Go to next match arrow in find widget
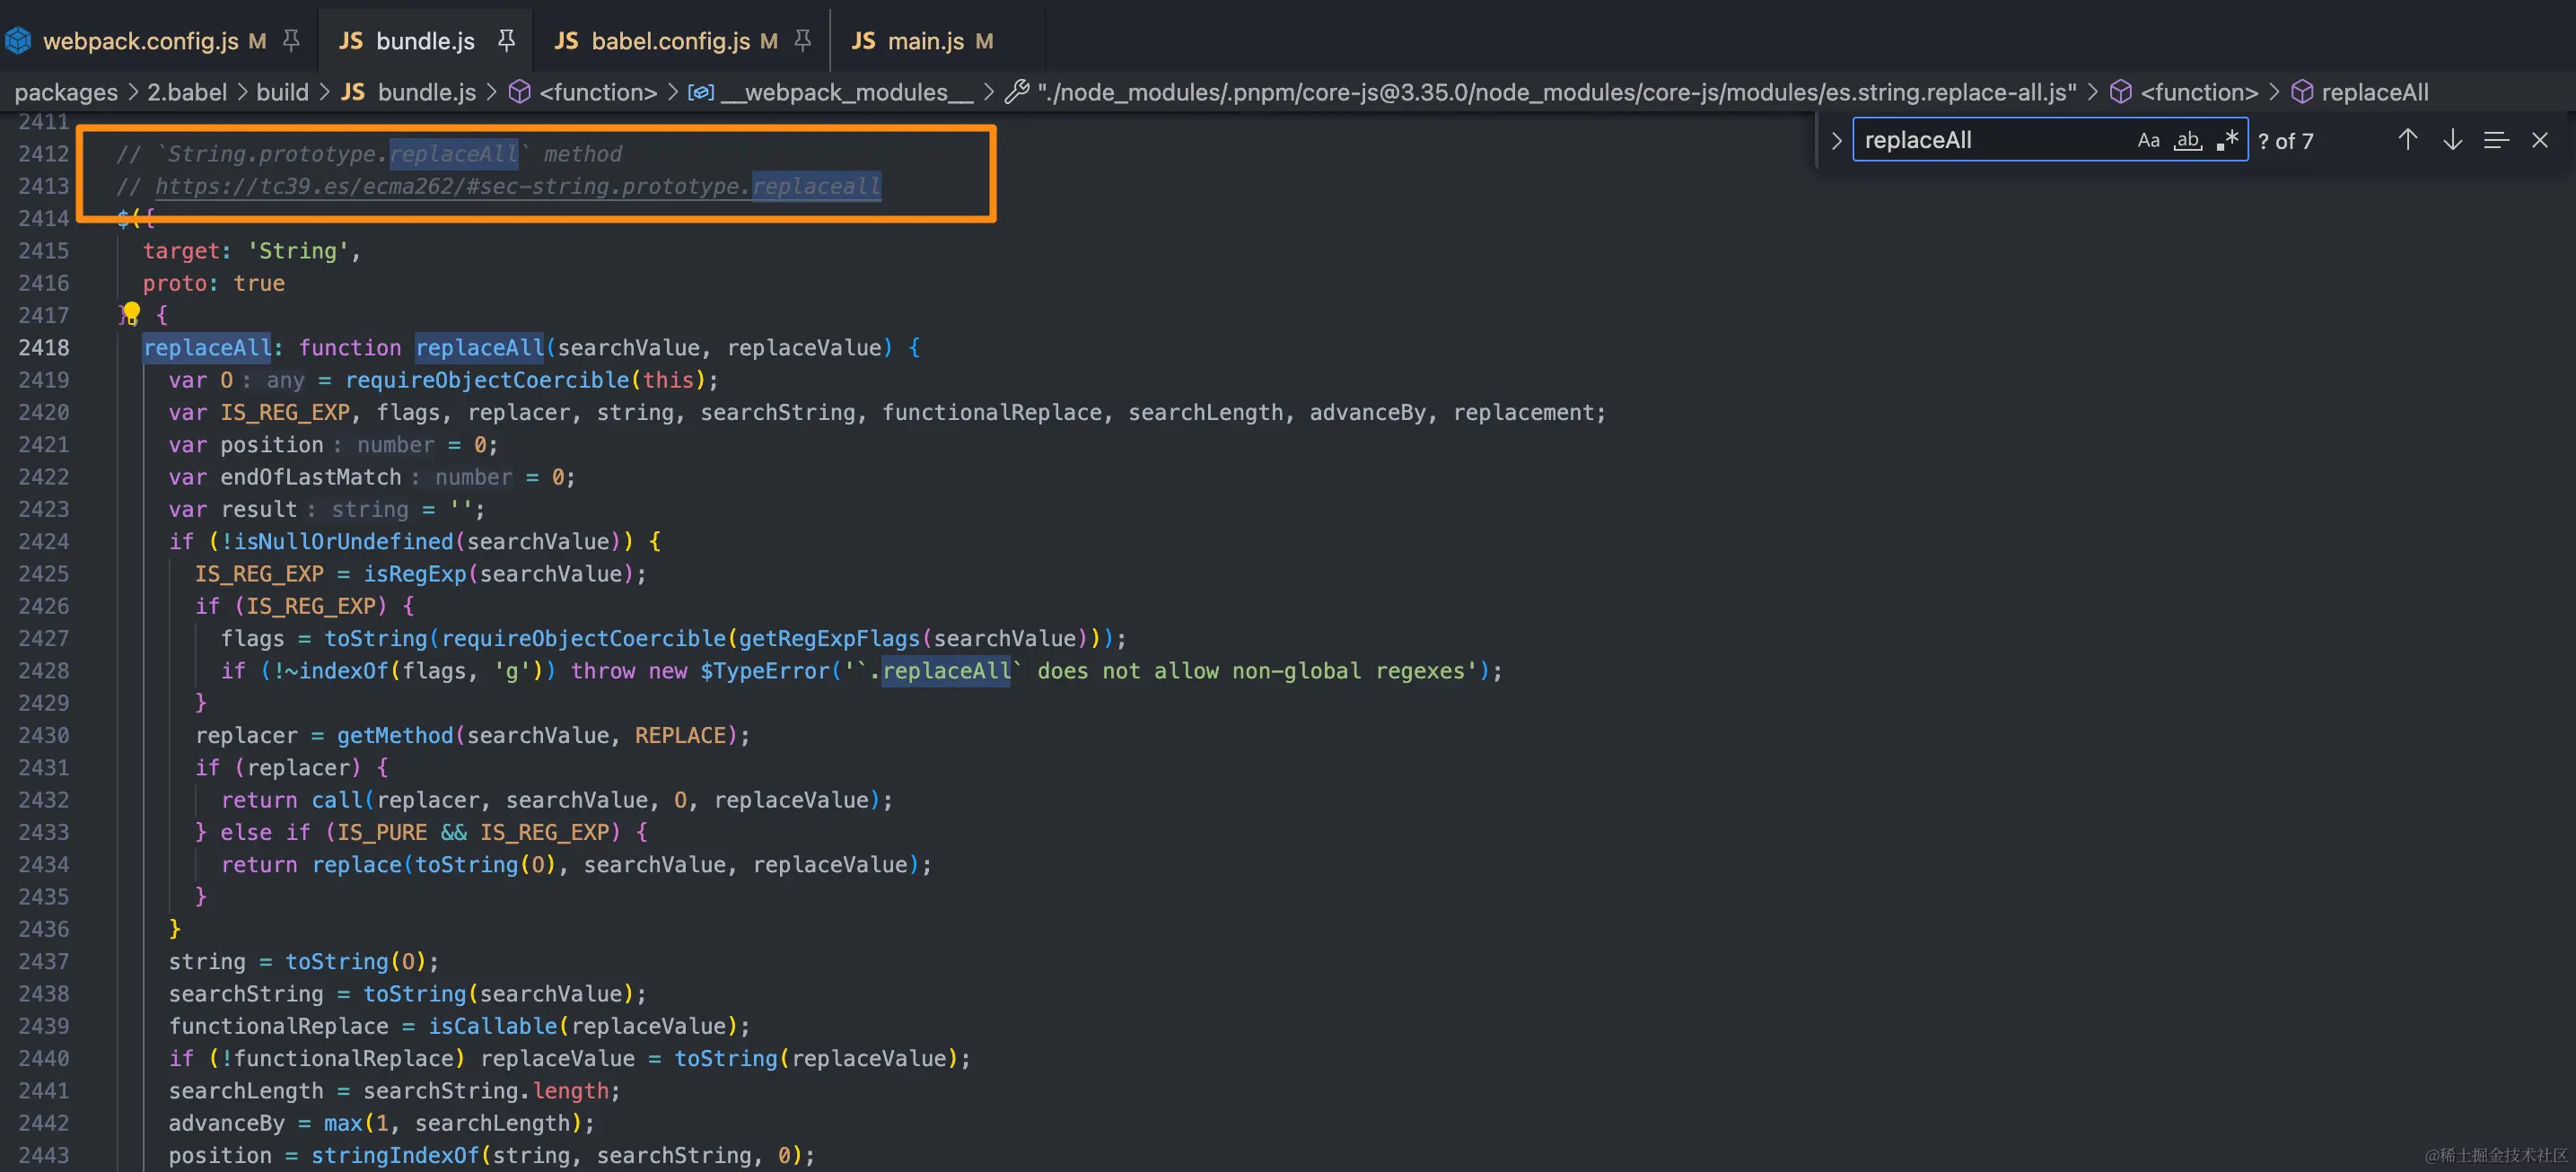The width and height of the screenshot is (2576, 1172). coord(2452,140)
